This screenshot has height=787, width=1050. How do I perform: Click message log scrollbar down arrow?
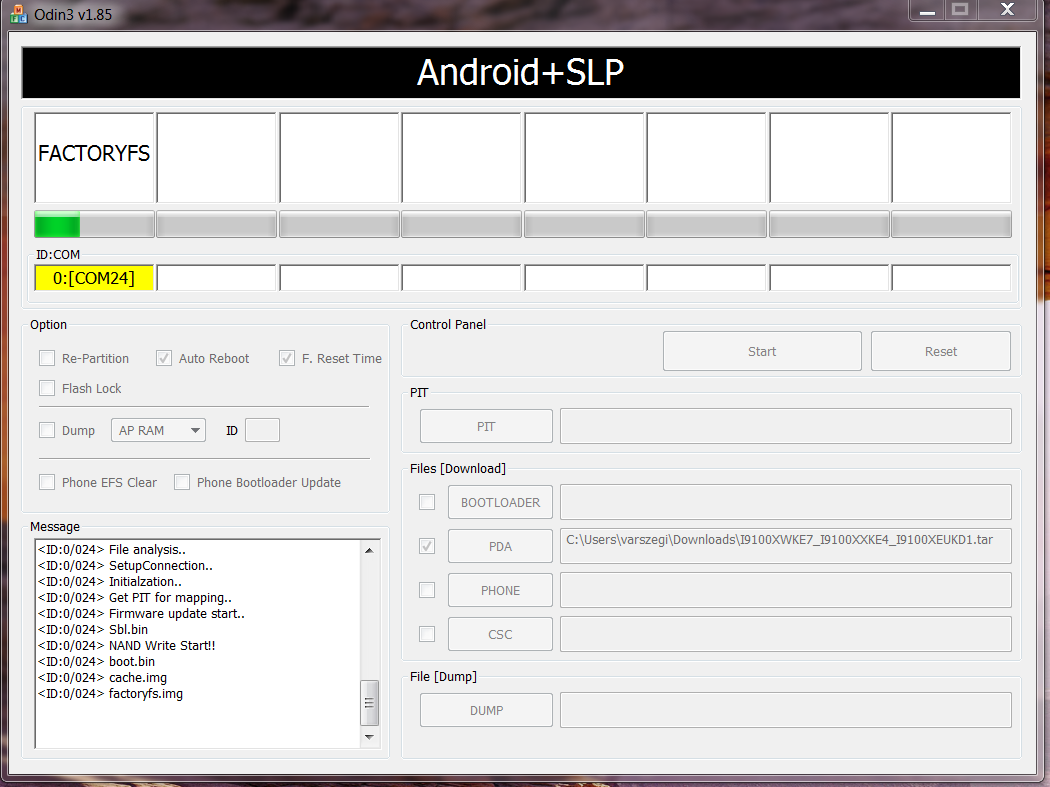pos(370,737)
